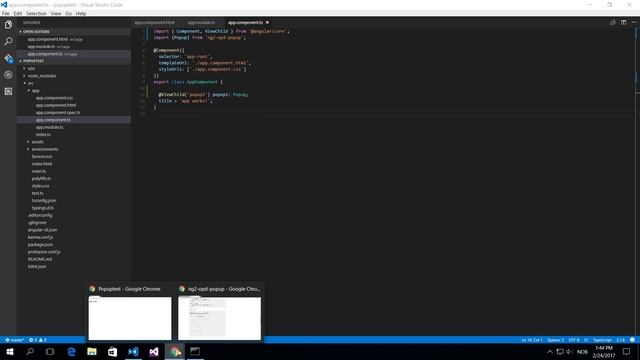
Task: Open the Go menu
Action: coord(68,13)
